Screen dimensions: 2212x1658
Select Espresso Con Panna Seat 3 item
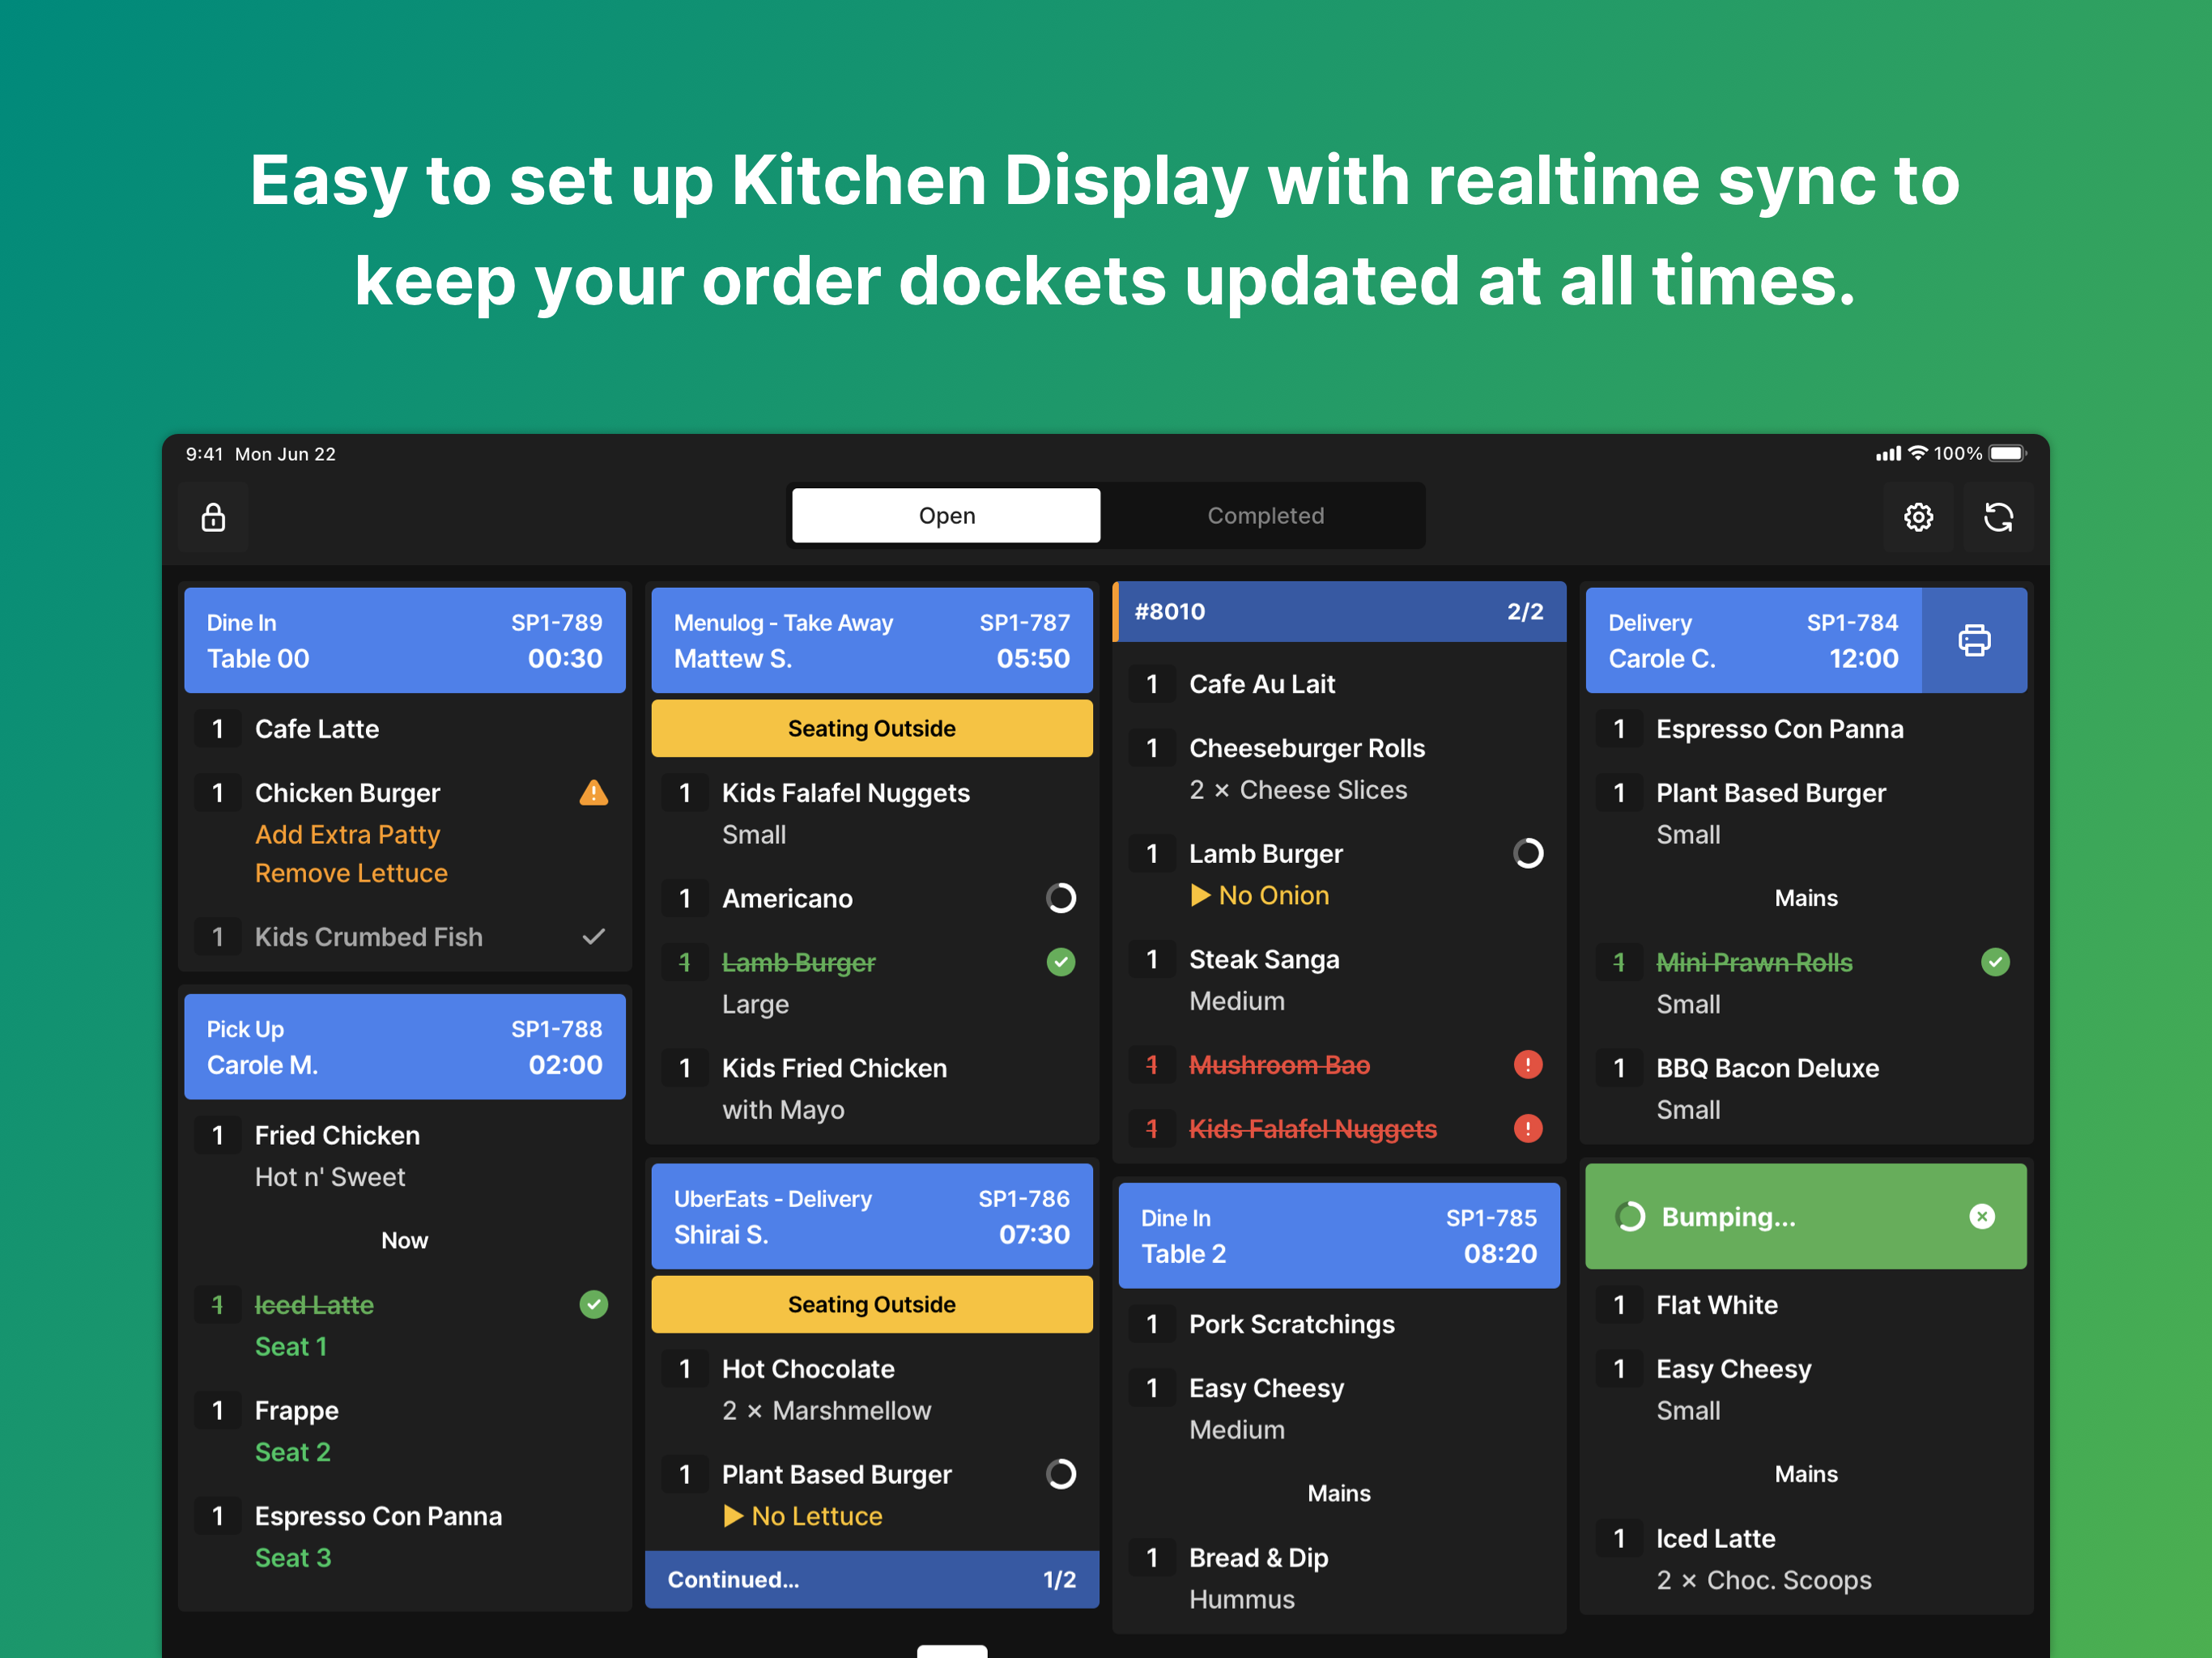pyautogui.click(x=405, y=1537)
